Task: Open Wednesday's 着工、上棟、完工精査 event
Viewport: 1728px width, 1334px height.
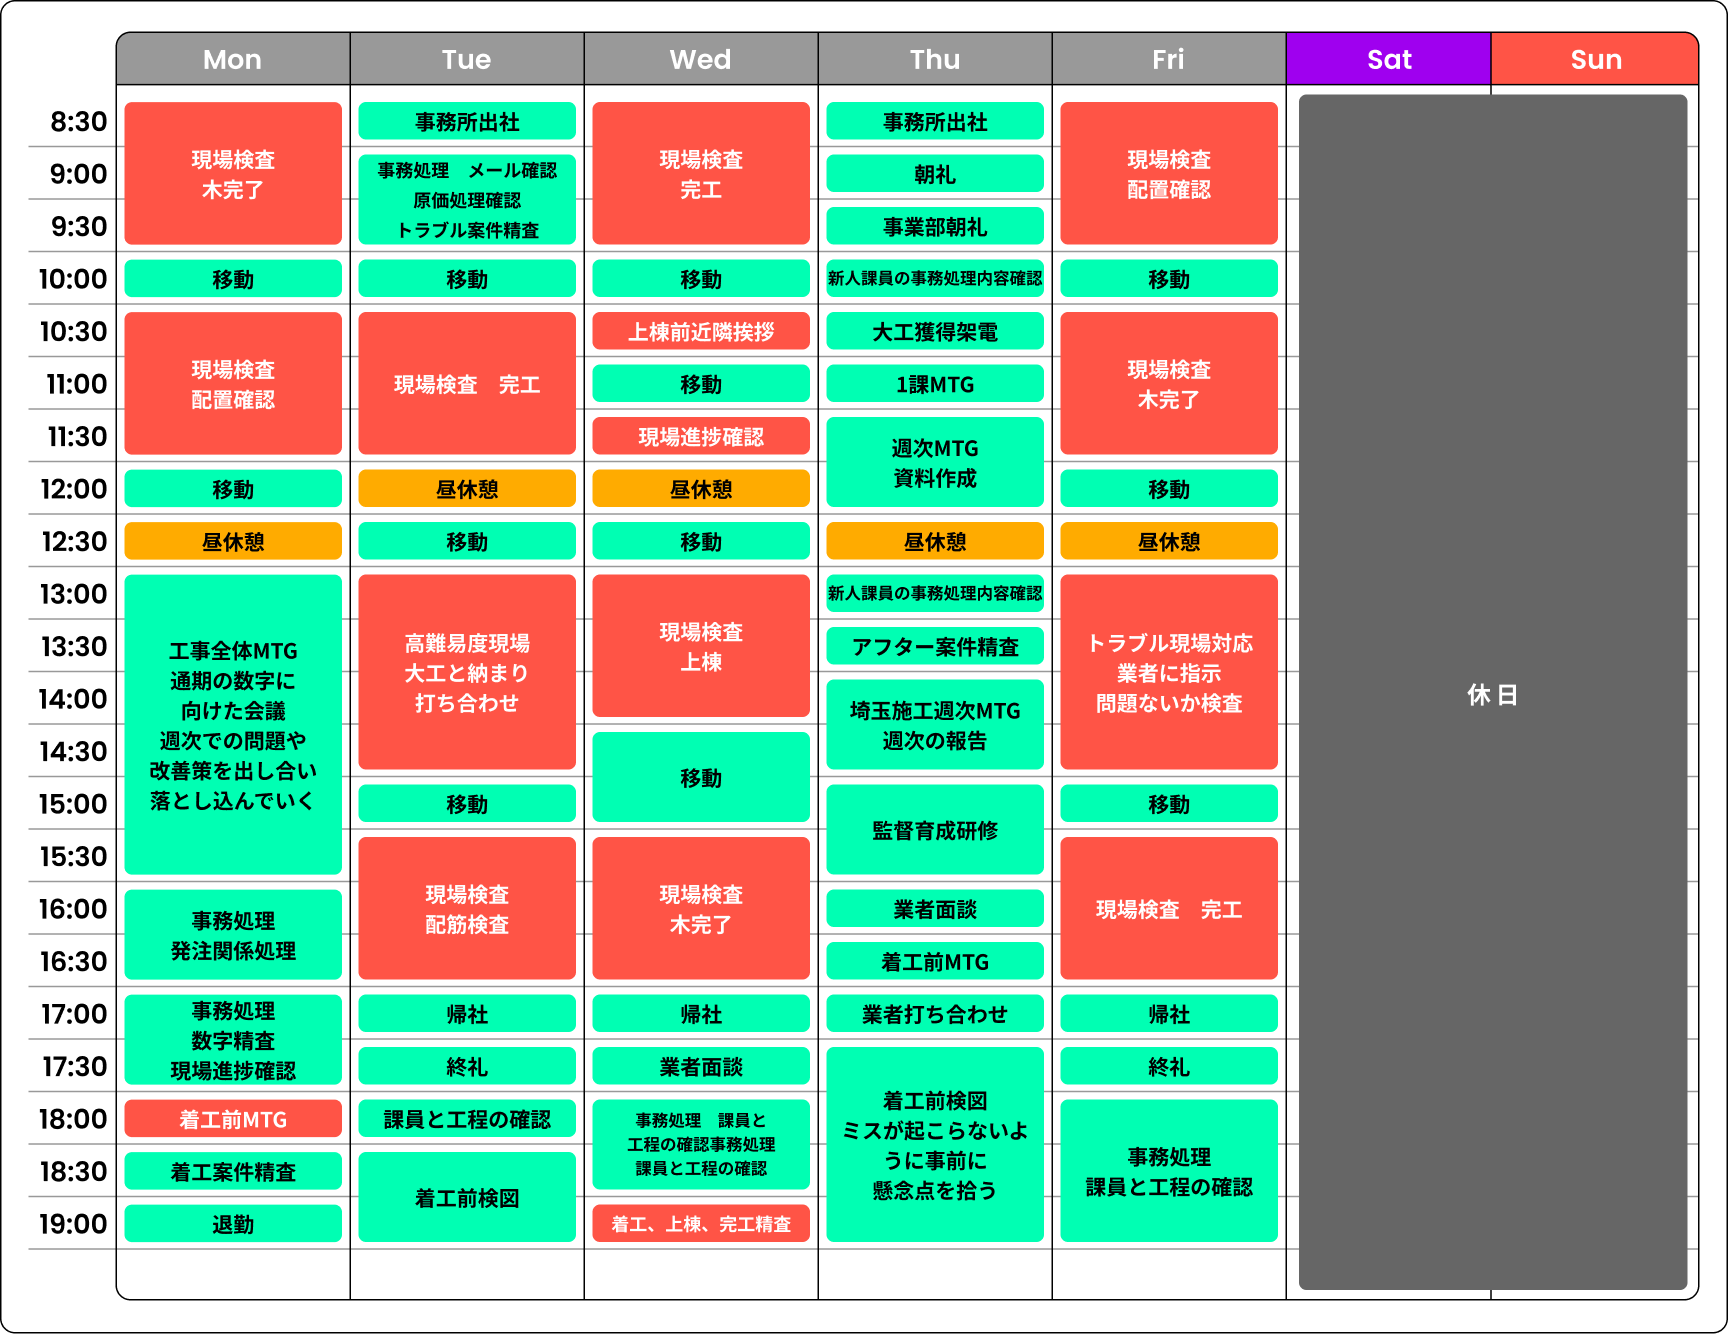Action: 701,1224
